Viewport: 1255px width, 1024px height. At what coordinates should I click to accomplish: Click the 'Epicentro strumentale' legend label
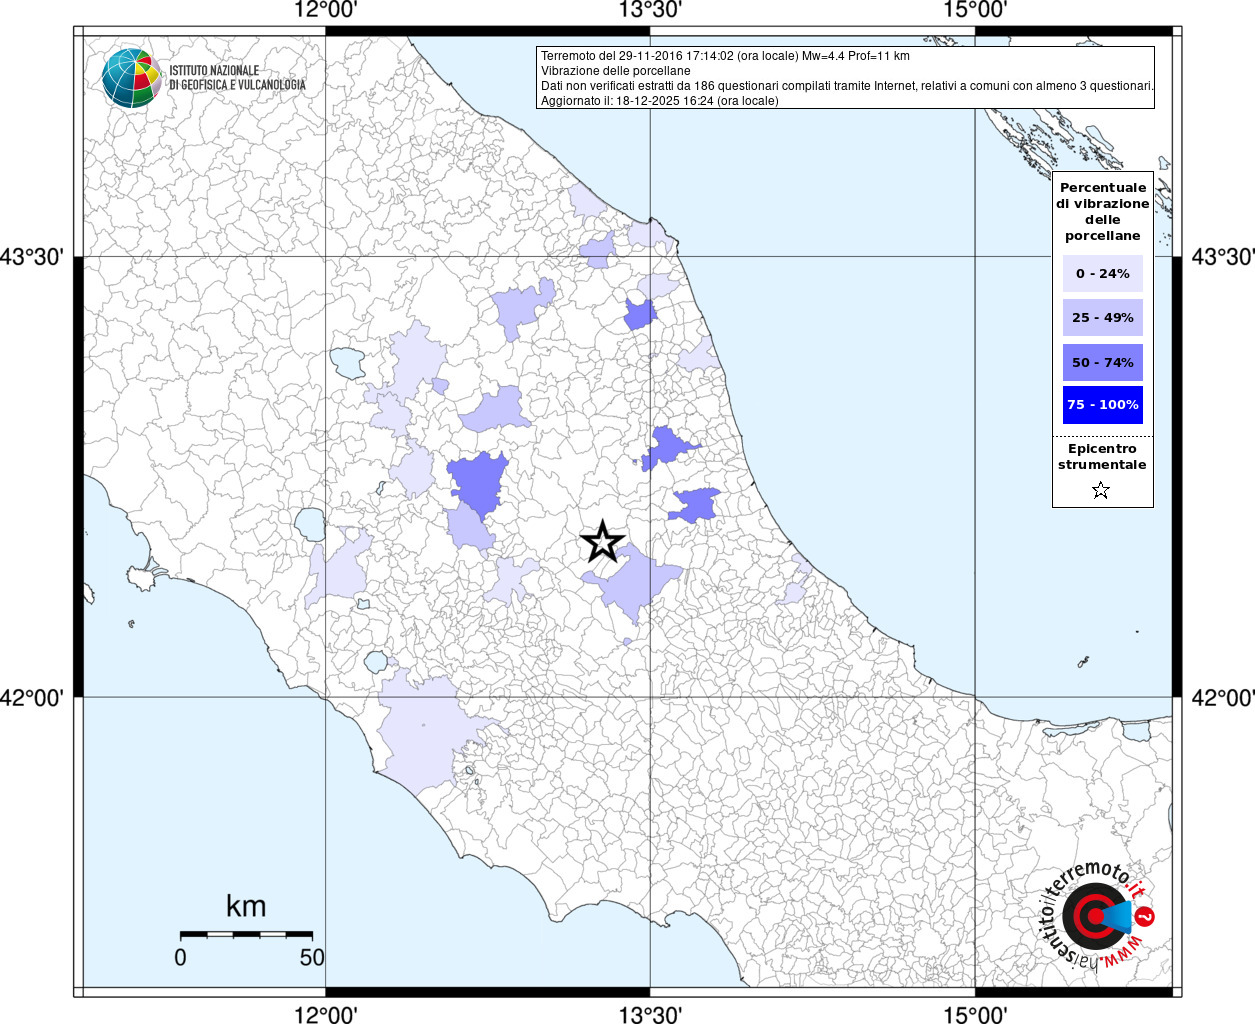tap(1102, 456)
